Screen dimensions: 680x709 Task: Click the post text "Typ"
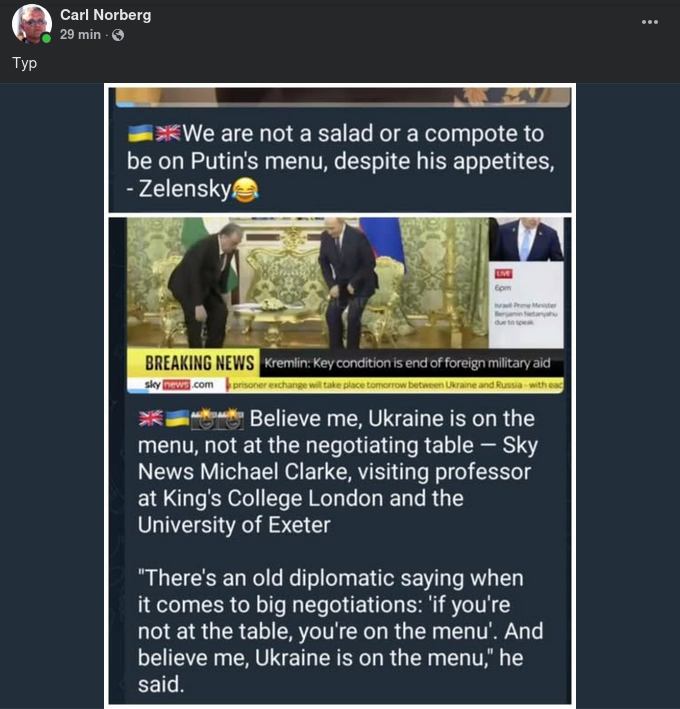[x=24, y=64]
